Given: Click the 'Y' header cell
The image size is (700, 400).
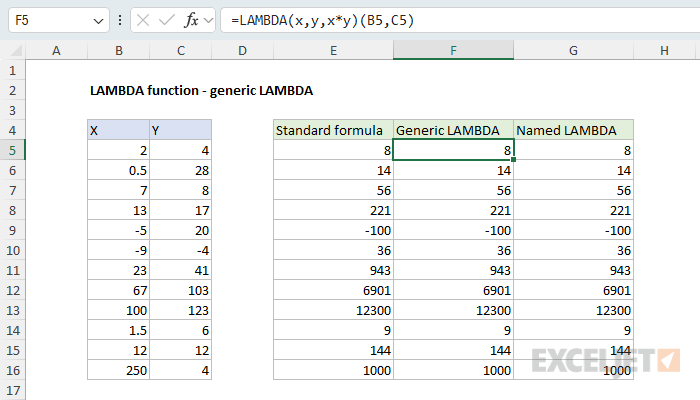Looking at the screenshot, I should coord(181,130).
